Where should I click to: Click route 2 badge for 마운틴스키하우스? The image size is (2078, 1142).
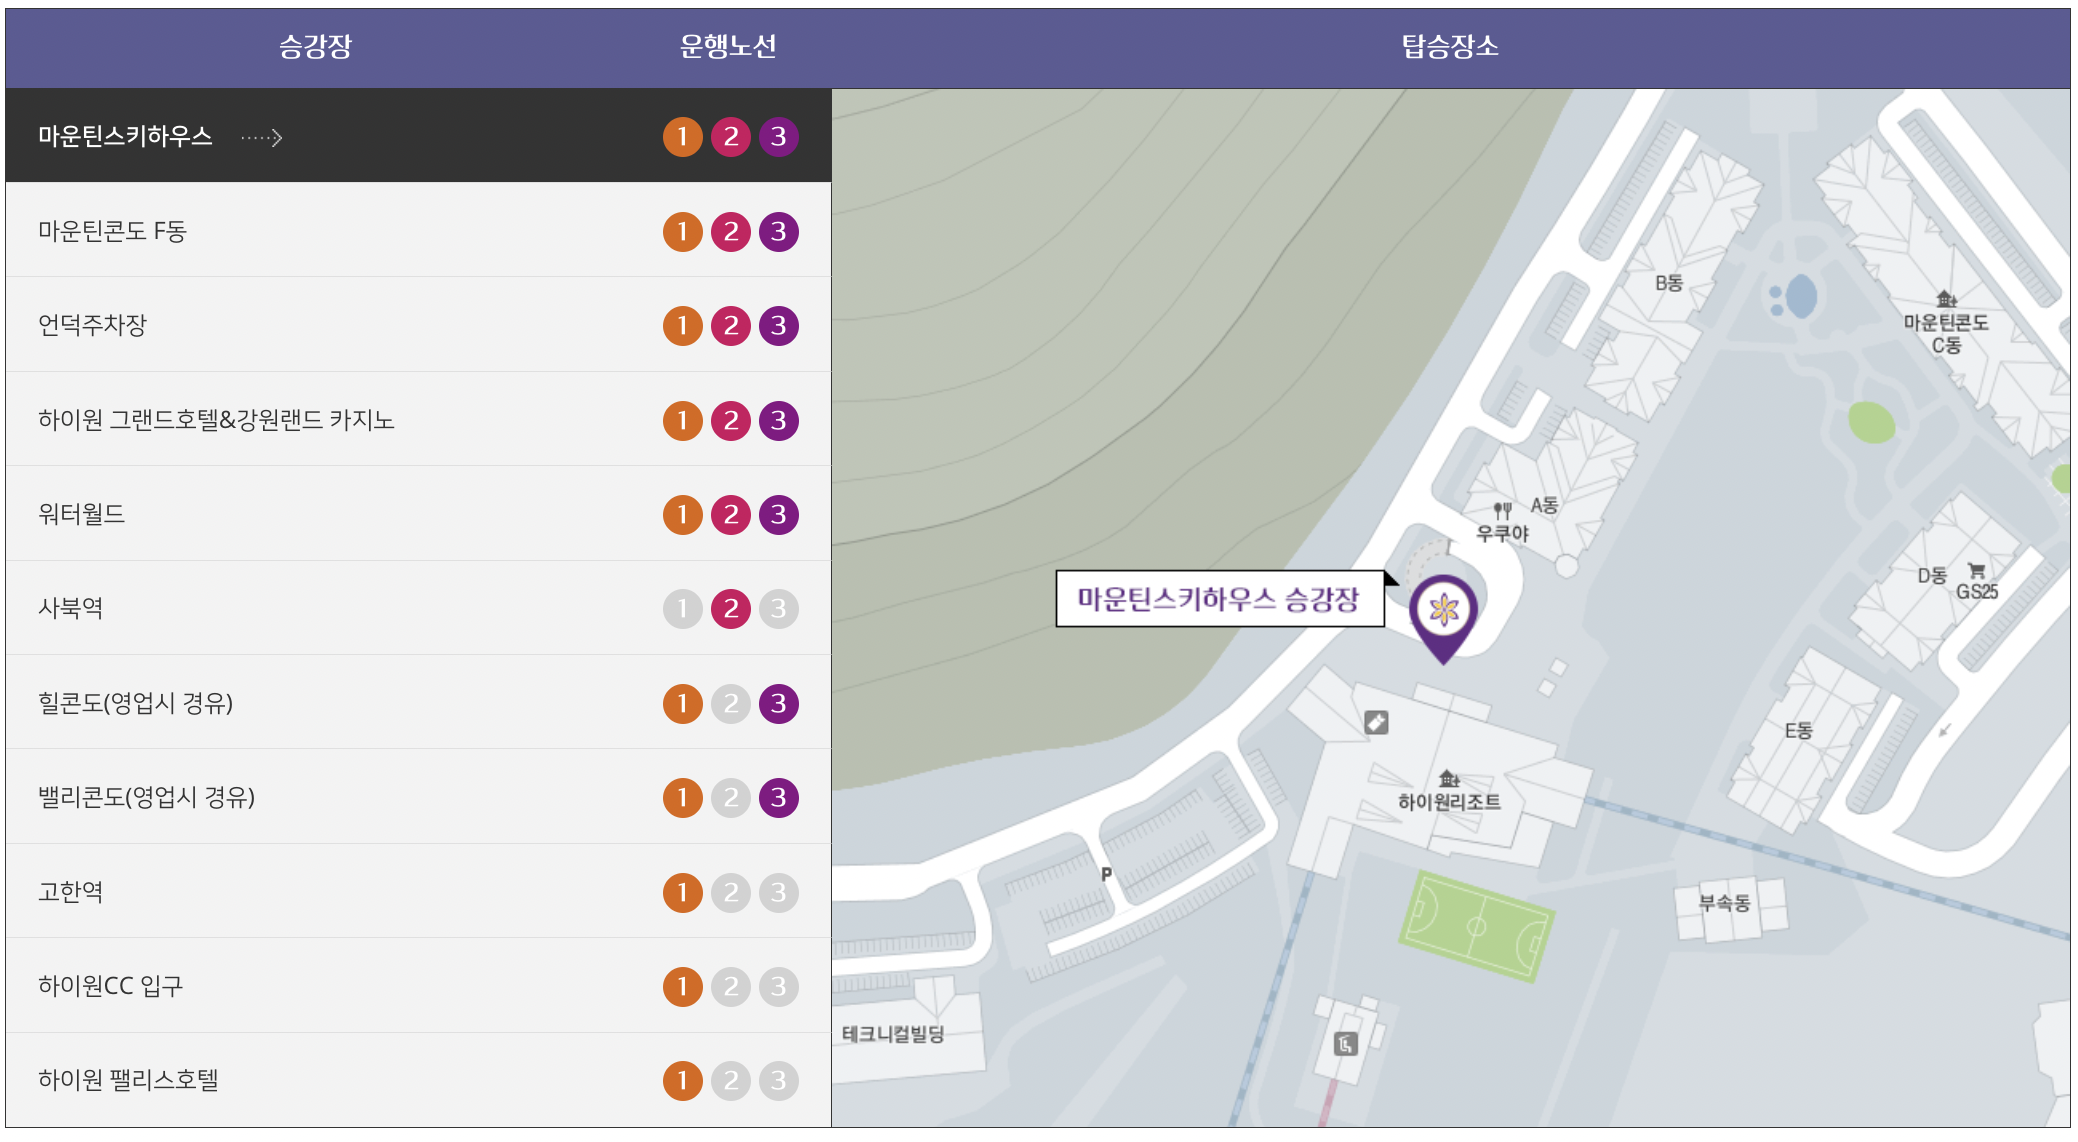[x=731, y=137]
